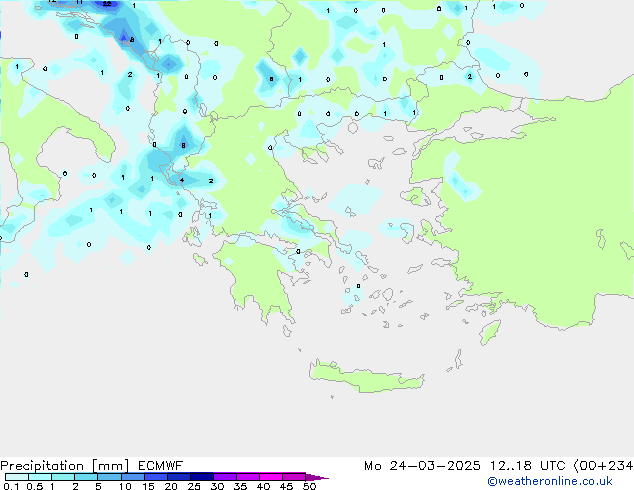634x490 pixels.
Task: Click the 'Precipitation' title text
Action: click(42, 466)
